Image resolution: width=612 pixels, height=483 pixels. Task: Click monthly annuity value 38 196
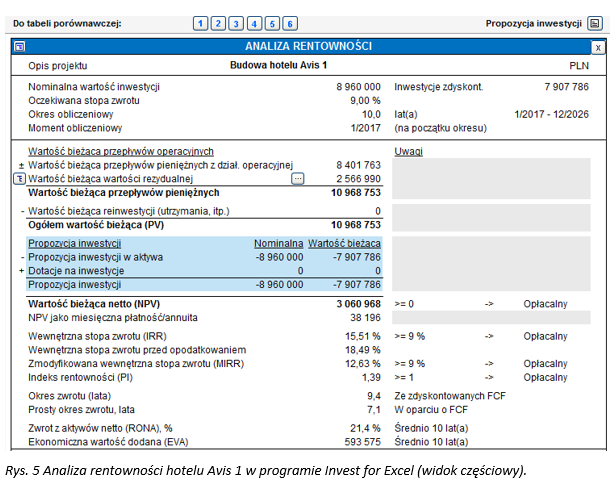[x=365, y=317]
